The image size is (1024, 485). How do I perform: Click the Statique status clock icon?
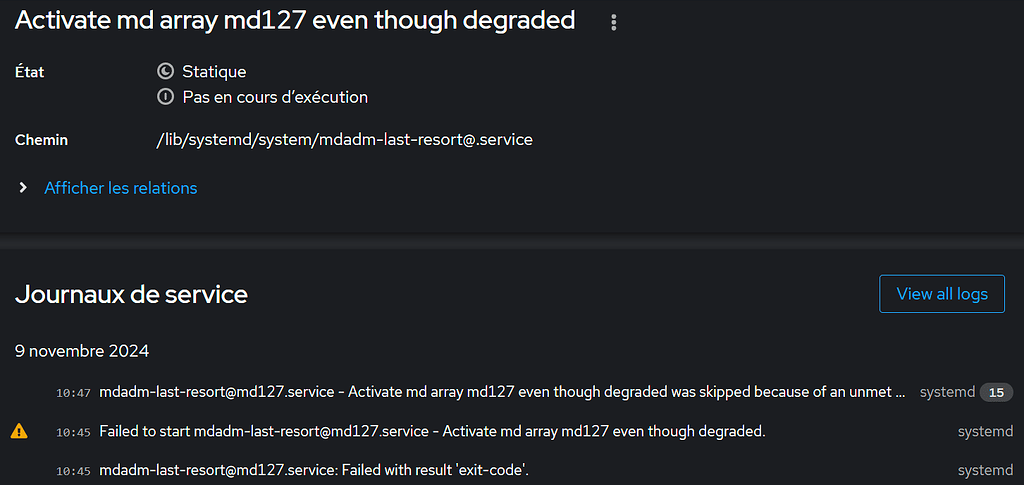[166, 72]
